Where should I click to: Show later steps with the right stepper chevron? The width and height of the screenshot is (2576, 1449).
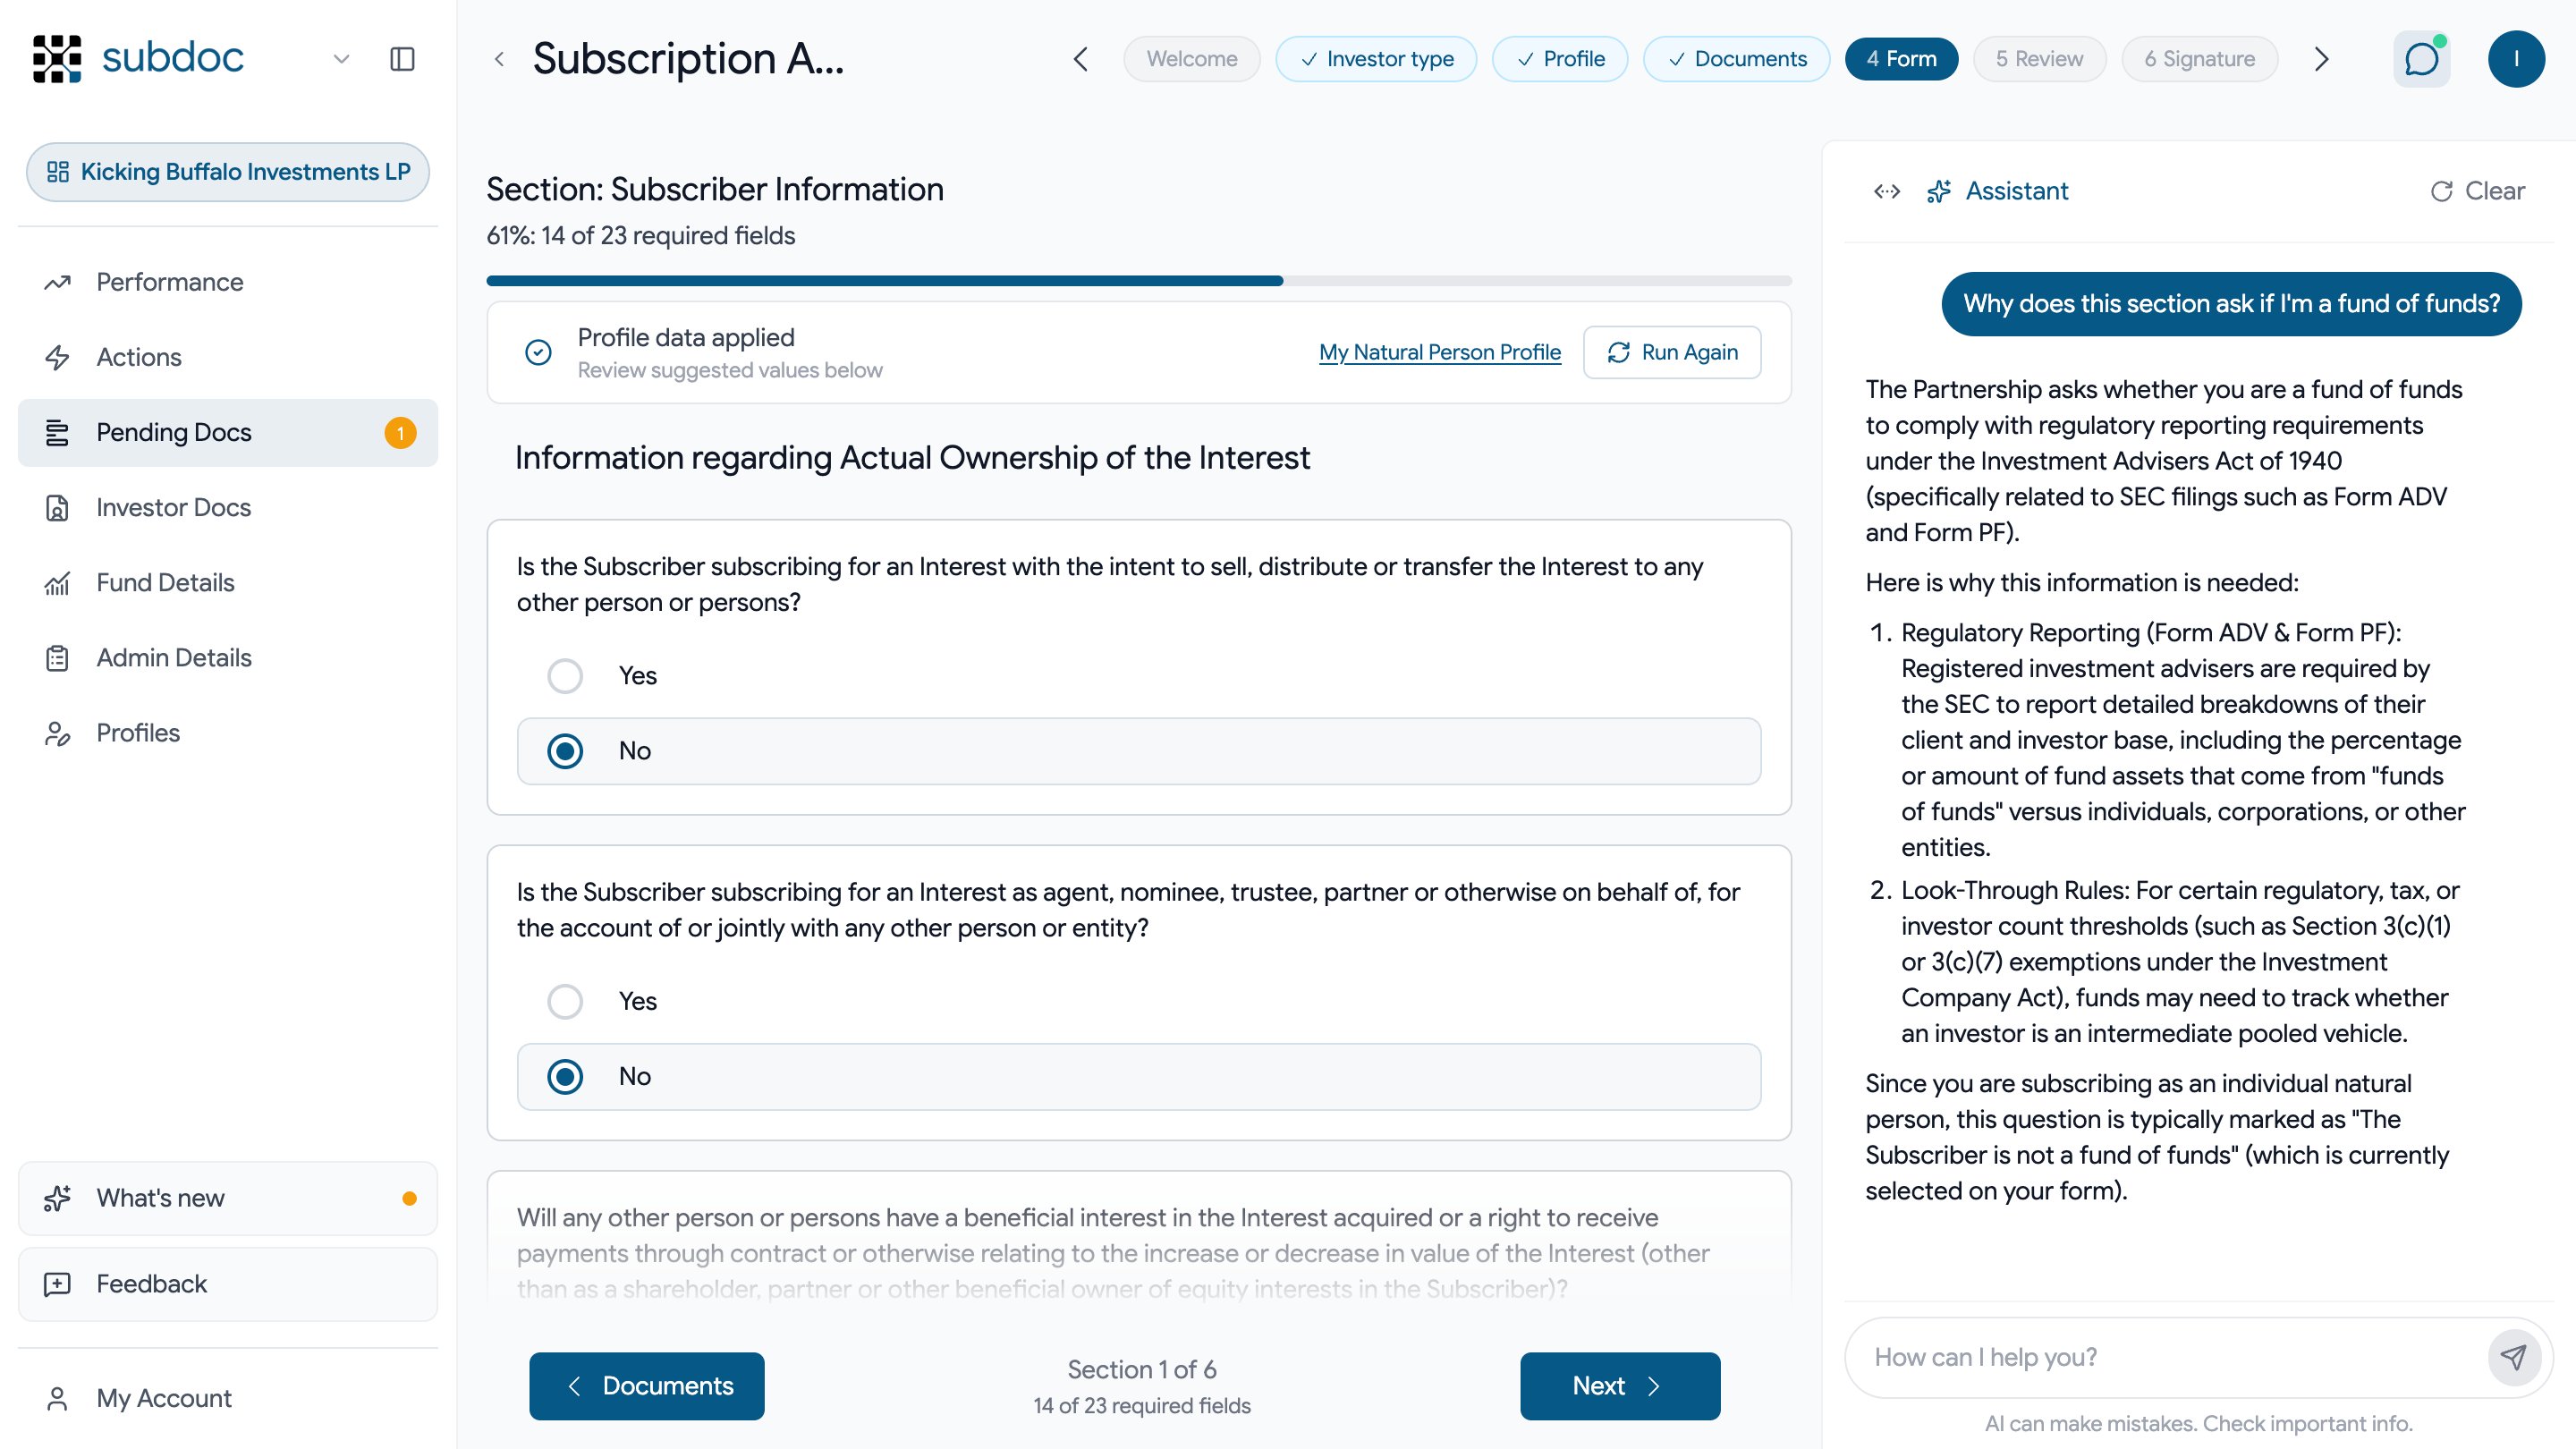coord(2322,59)
